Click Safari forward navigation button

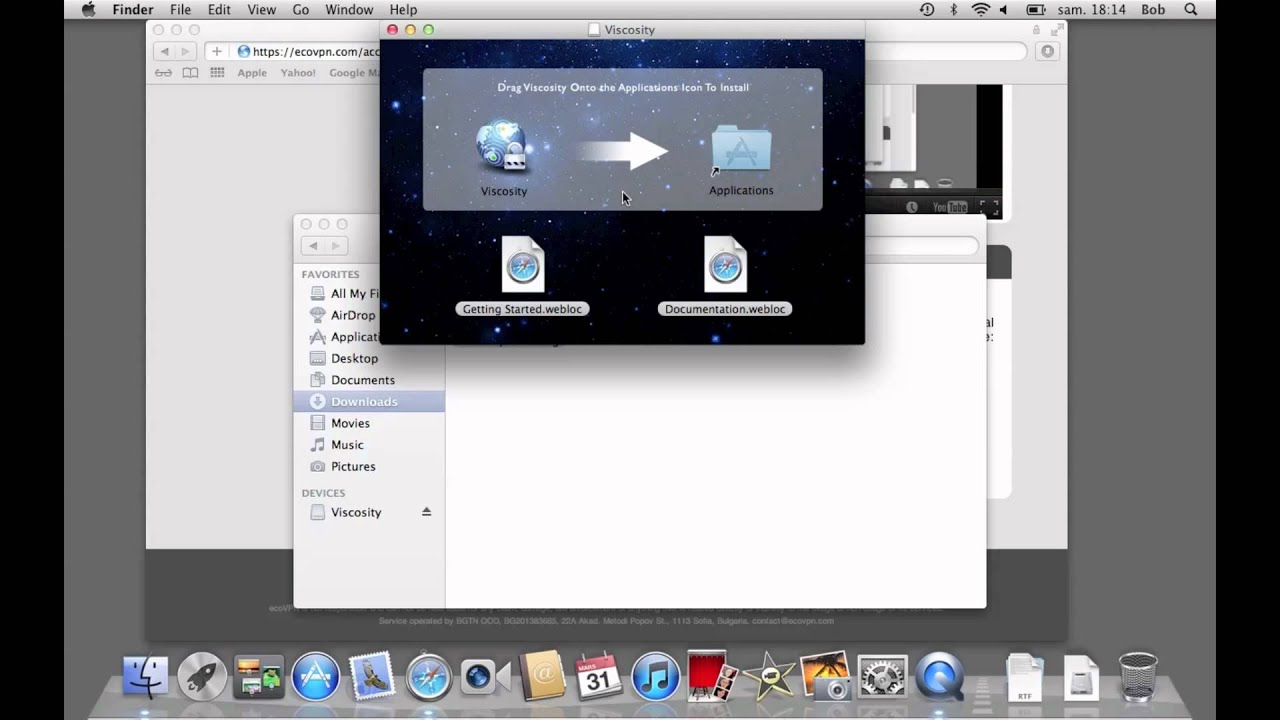187,51
